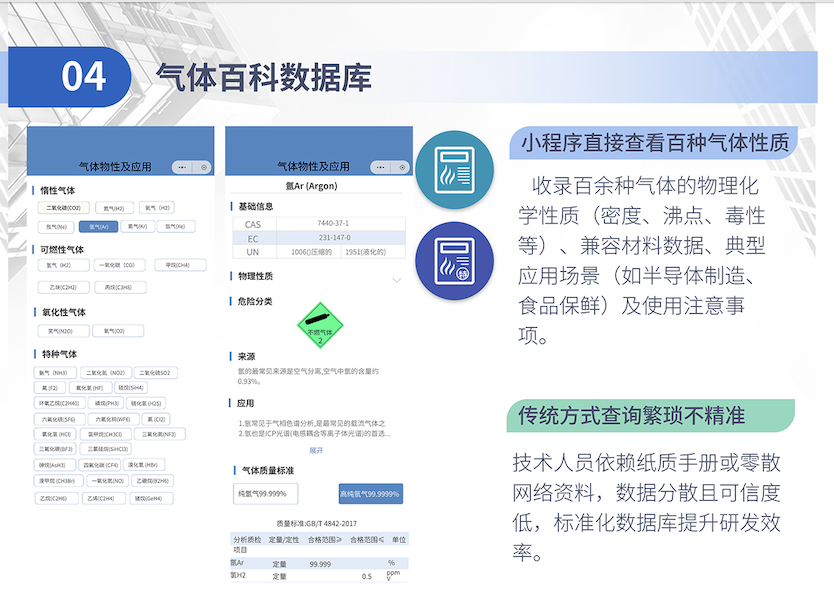
Task: Select the 六氟化钨(WF6) gas chip
Action: coord(114,419)
